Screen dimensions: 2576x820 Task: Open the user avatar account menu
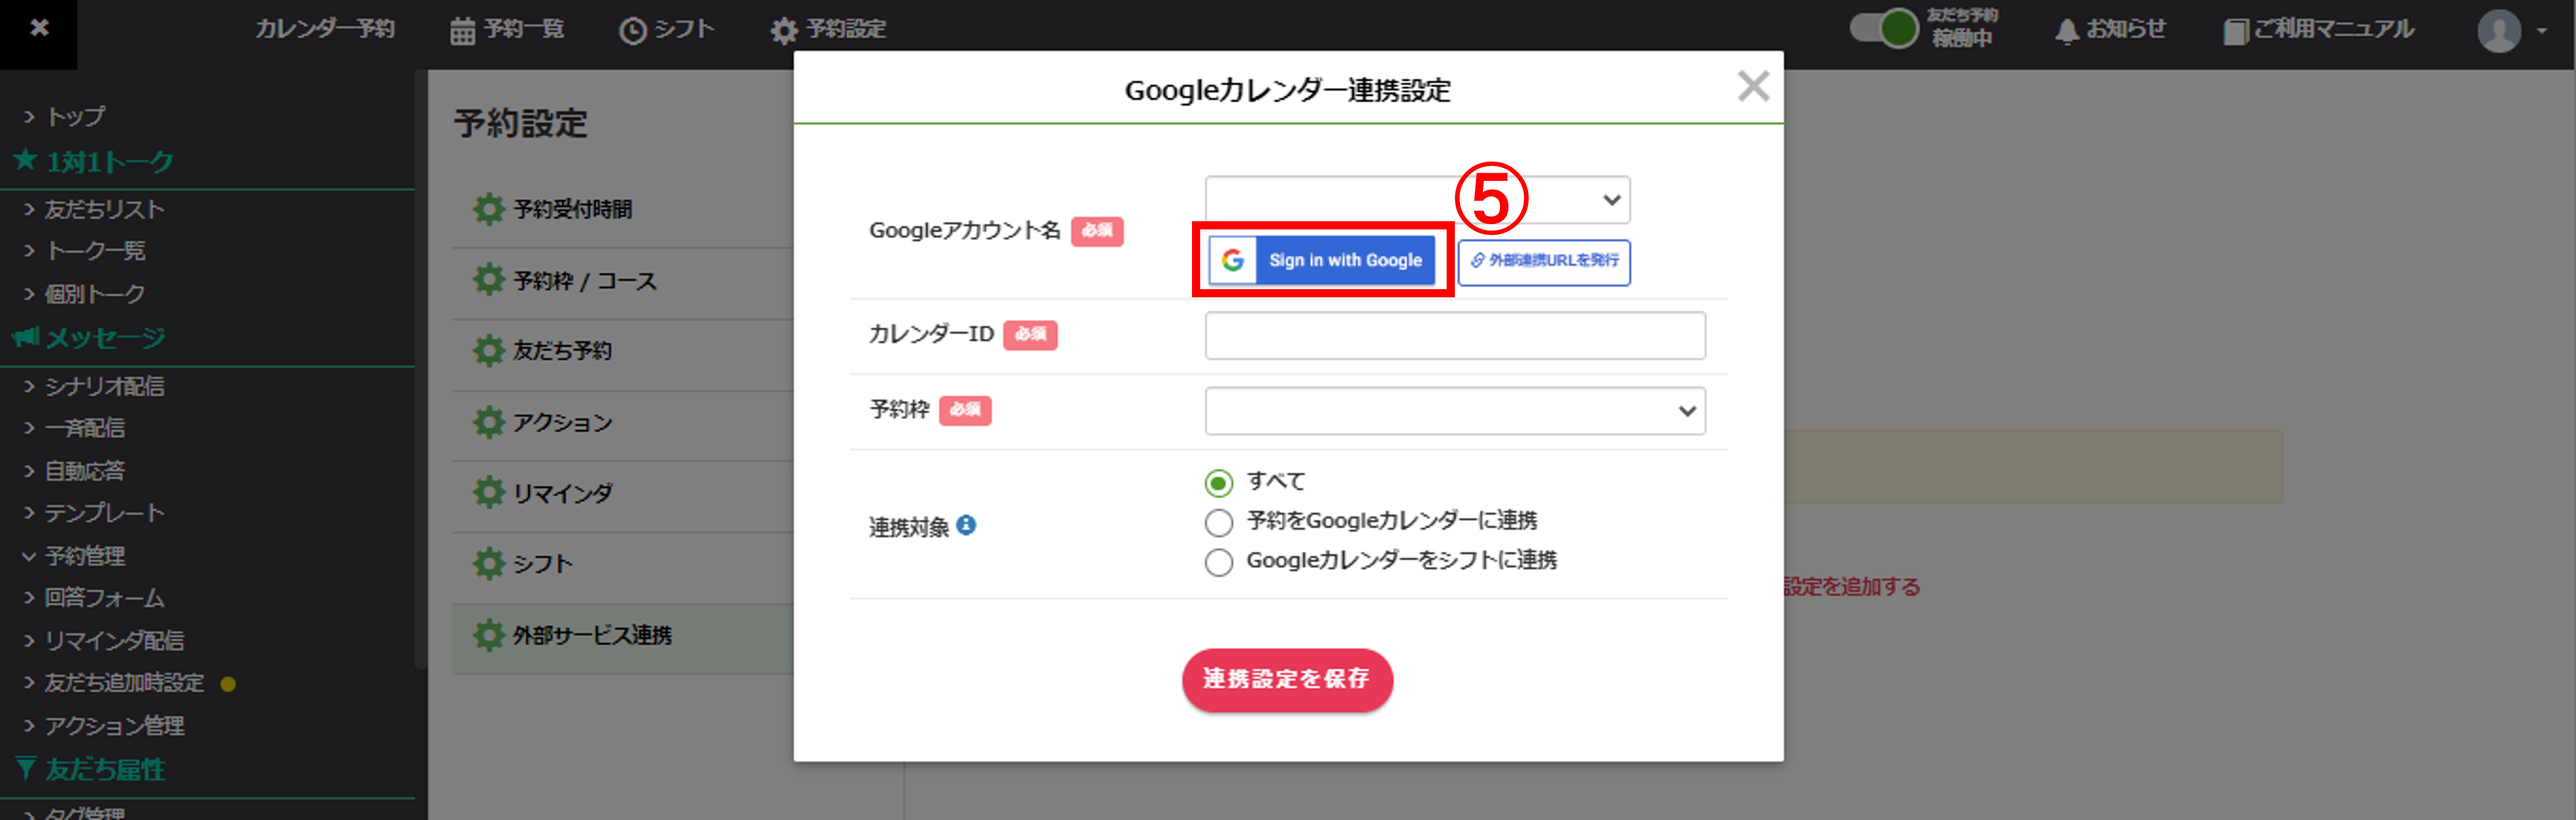[x=2511, y=30]
